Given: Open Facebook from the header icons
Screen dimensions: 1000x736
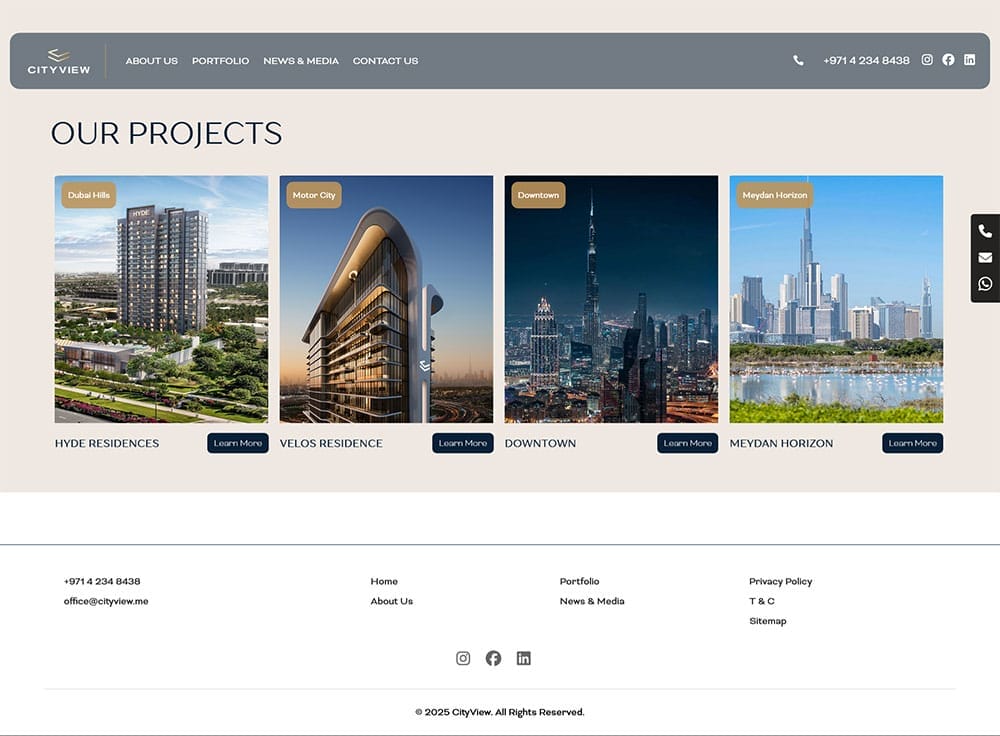Looking at the screenshot, I should tap(948, 60).
